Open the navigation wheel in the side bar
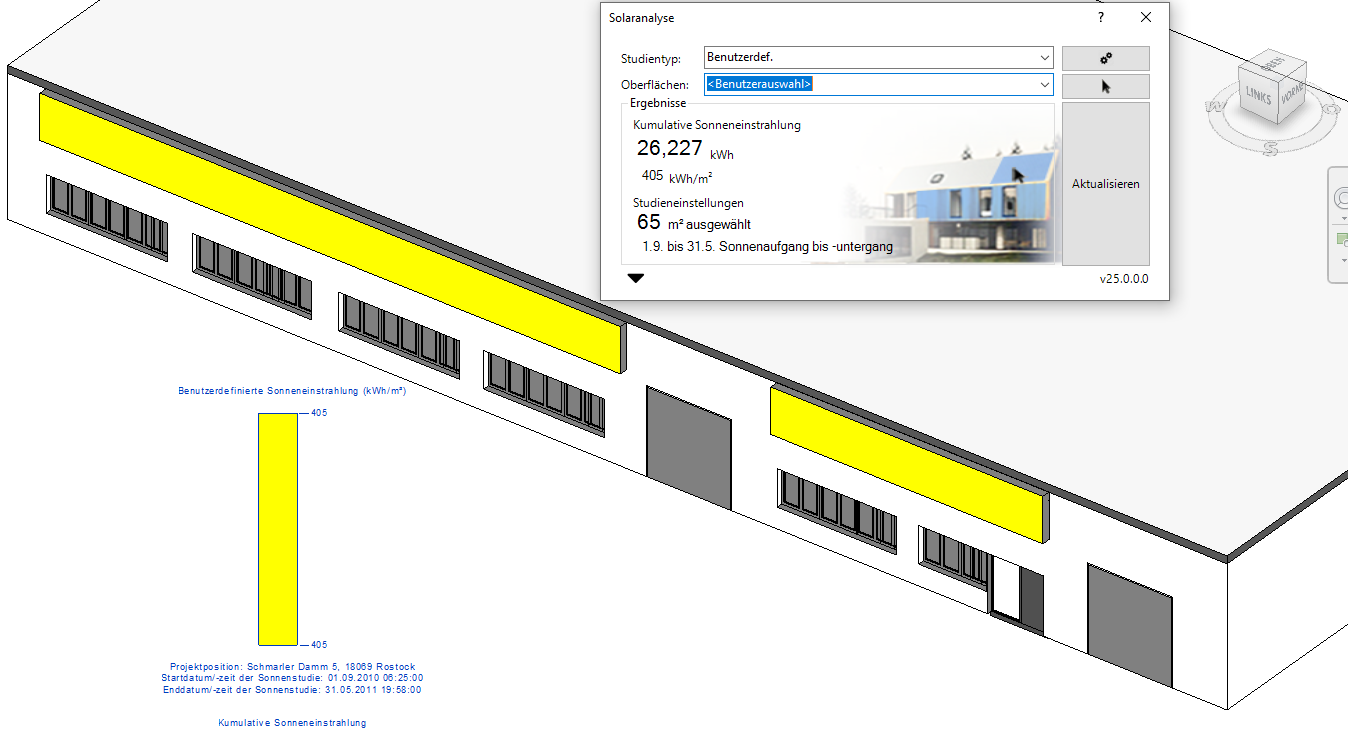This screenshot has width=1348, height=735. pyautogui.click(x=1340, y=198)
